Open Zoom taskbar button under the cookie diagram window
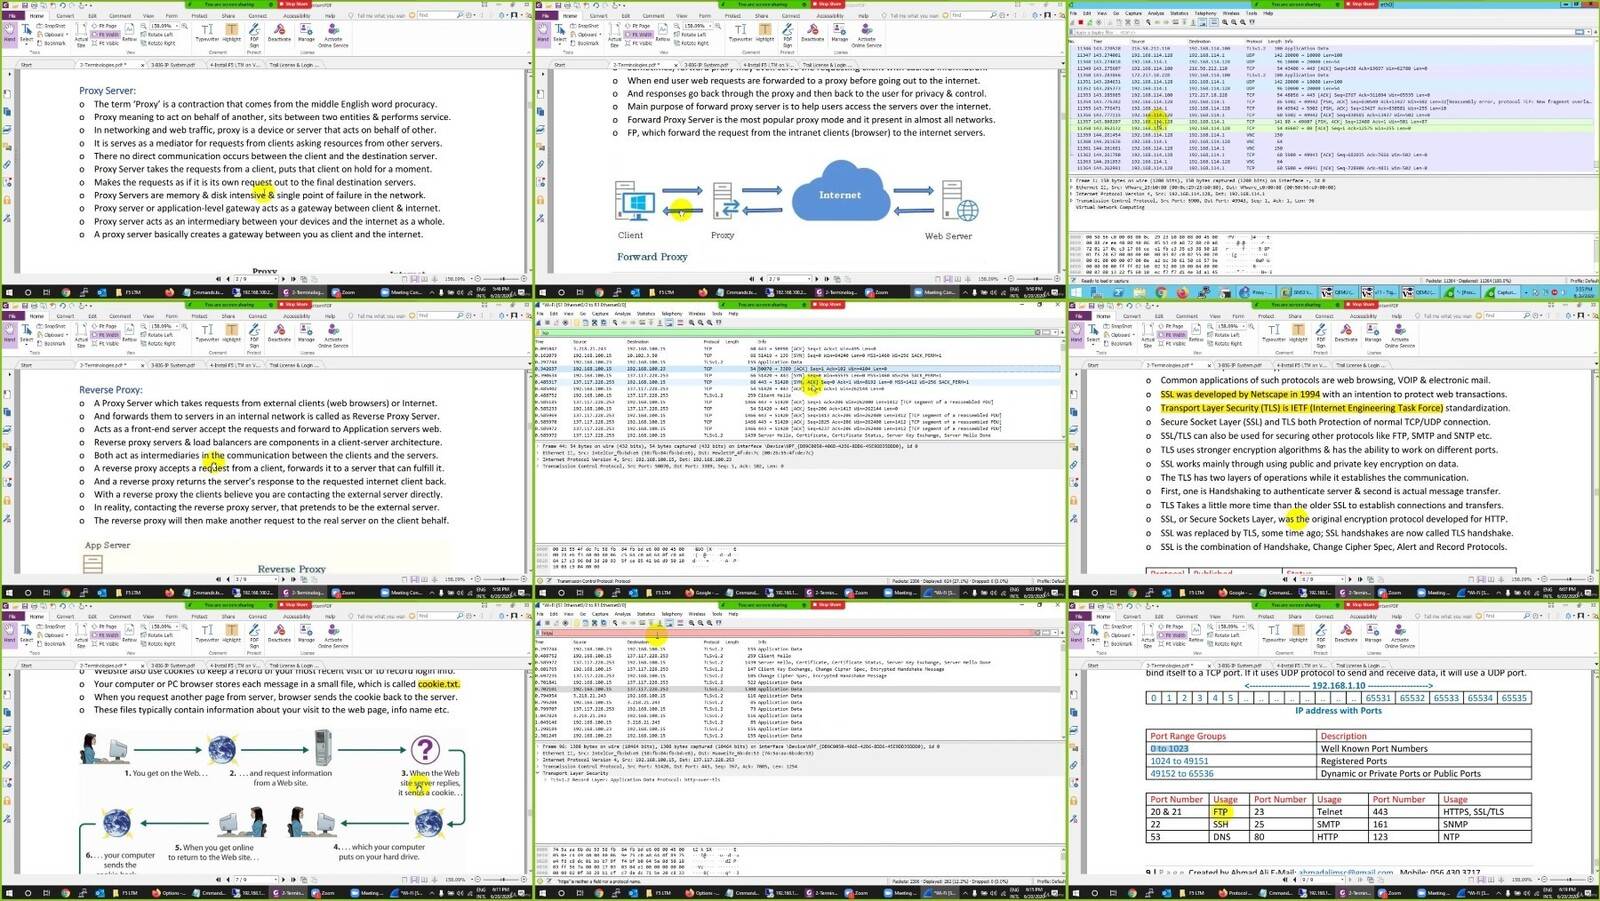This screenshot has height=901, width=1600. tap(324, 893)
